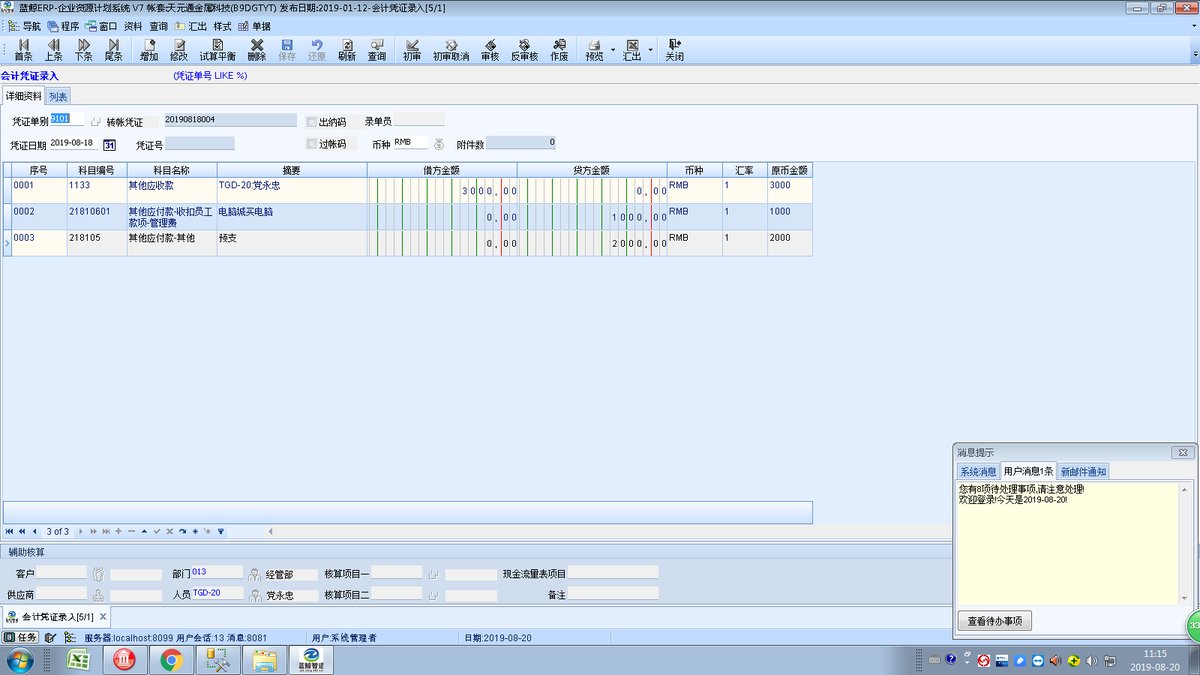The image size is (1200, 675).
Task: Click the 增加 add voucher icon
Action: click(149, 50)
